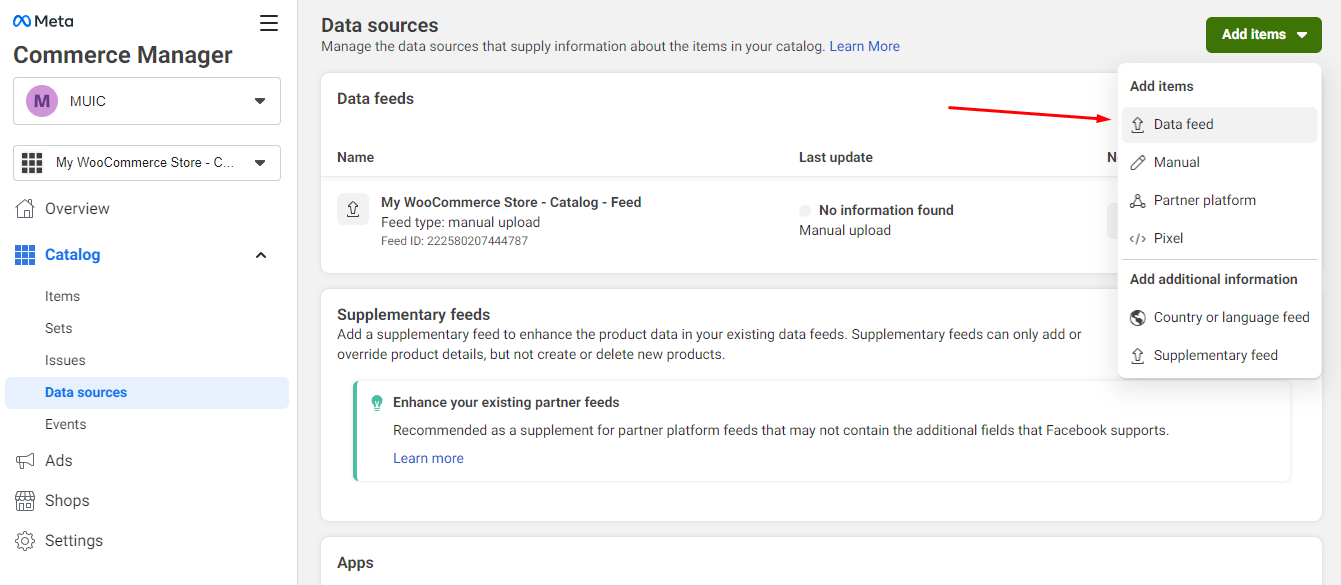Click the catalog grid icon in selector

click(32, 162)
